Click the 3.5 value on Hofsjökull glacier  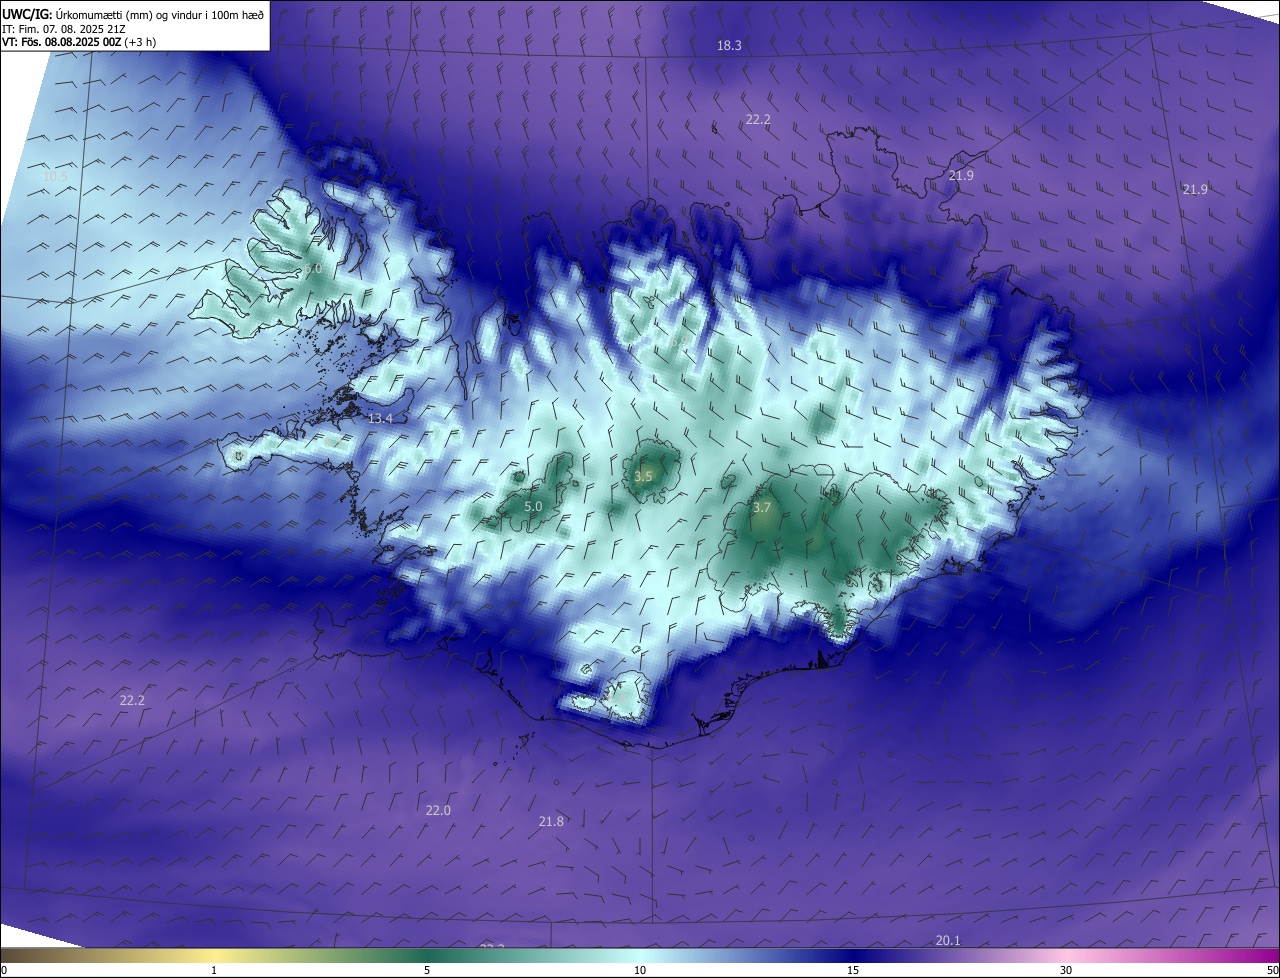(643, 476)
